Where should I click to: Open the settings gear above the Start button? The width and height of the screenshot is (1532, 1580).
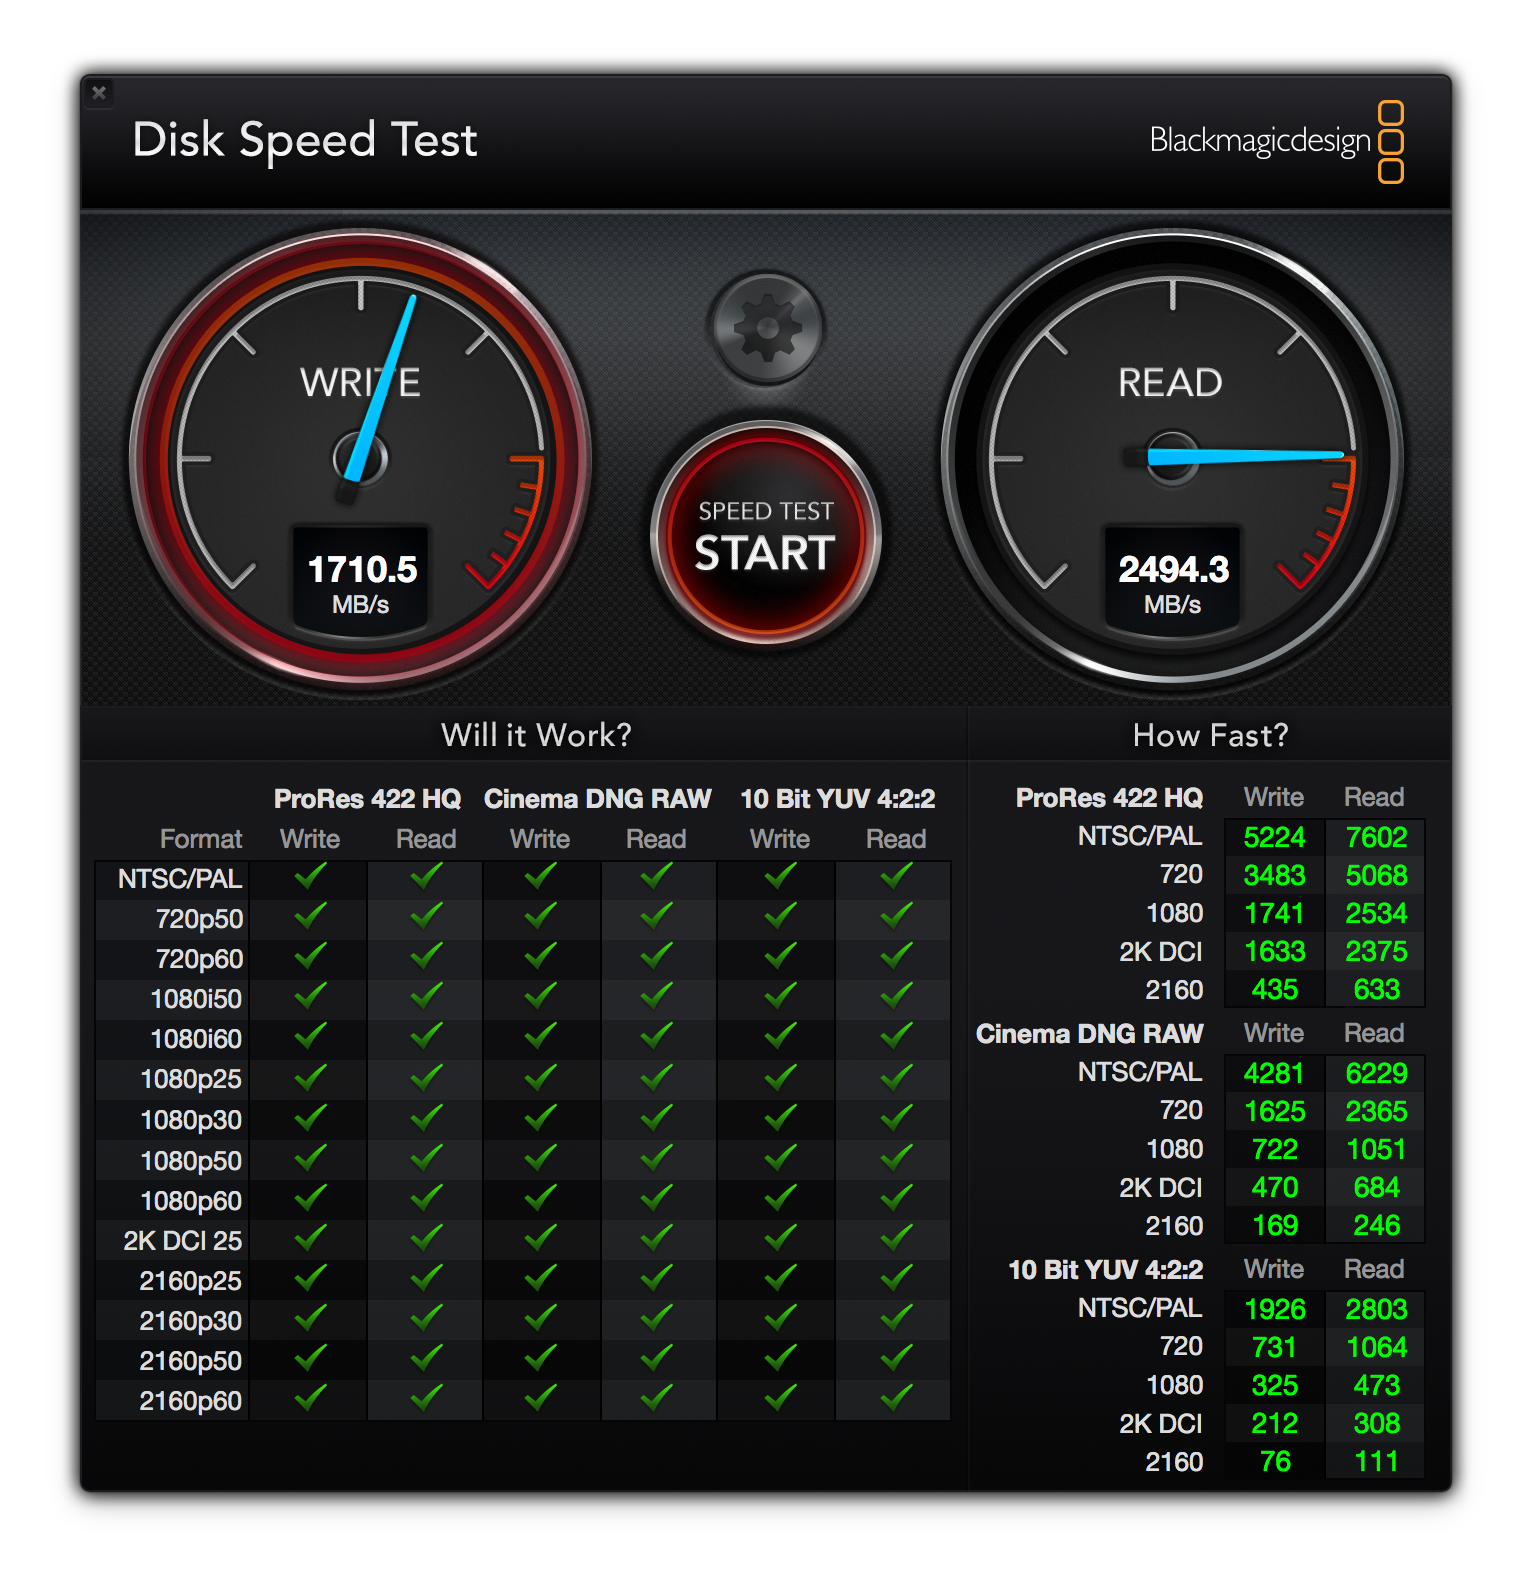(766, 328)
